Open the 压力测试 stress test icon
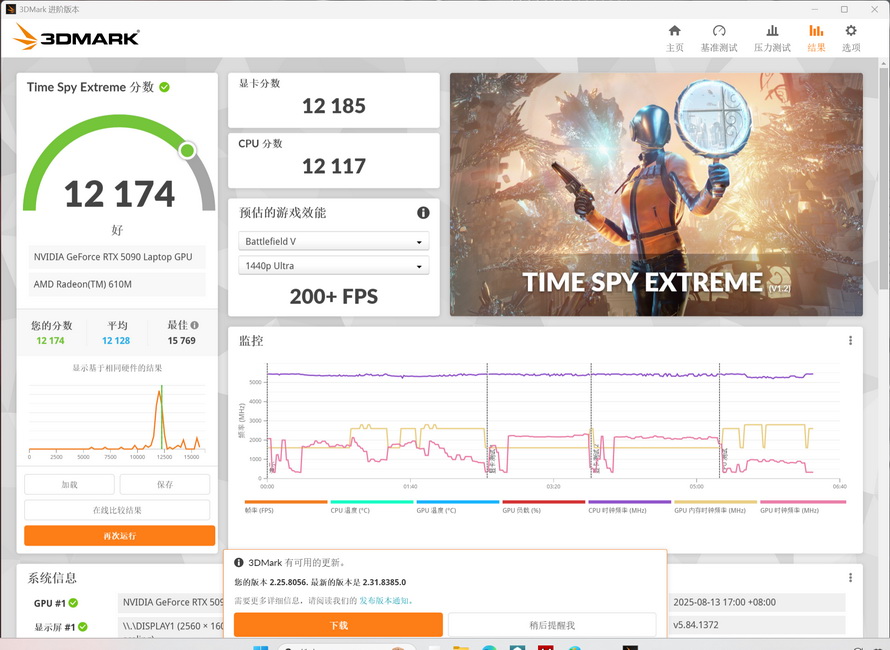This screenshot has width=890, height=650. coord(772,38)
